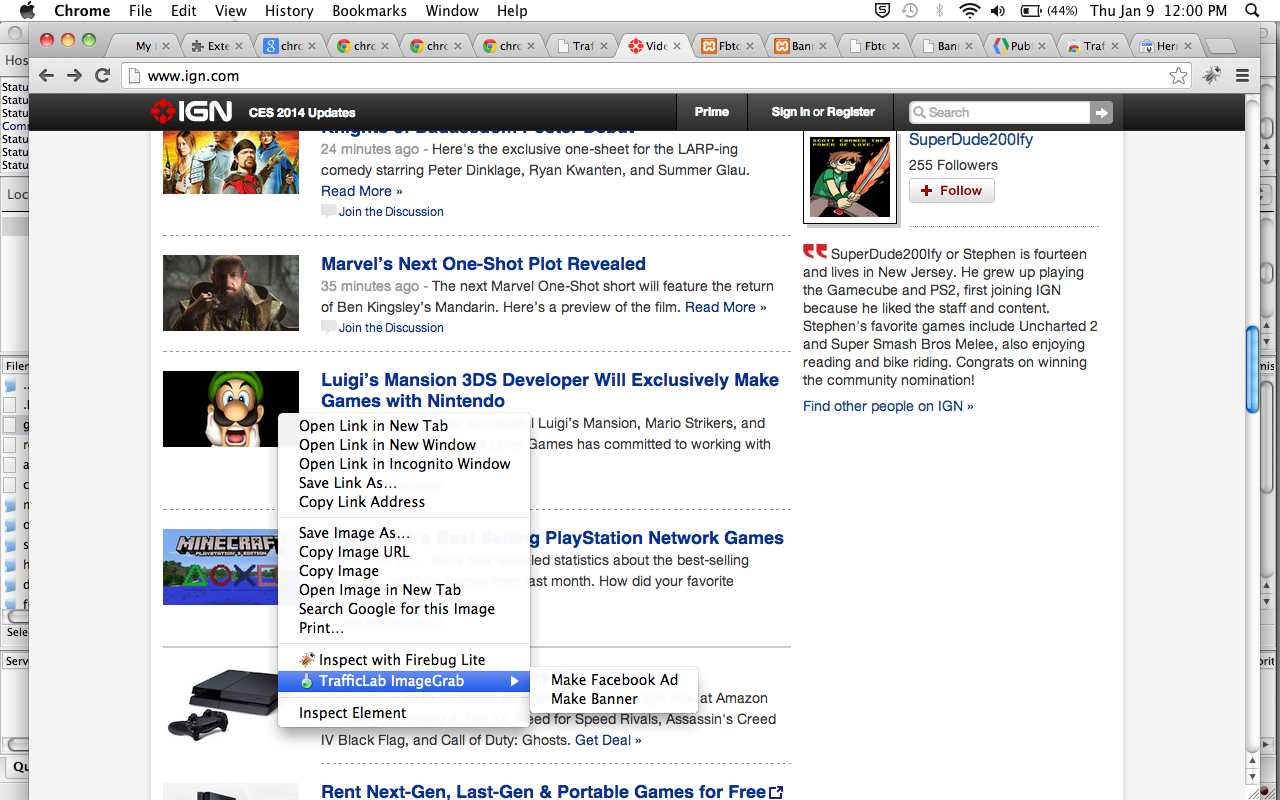Switch to the Traf tab with page icon
Screen dimensions: 1280x800
click(583, 46)
